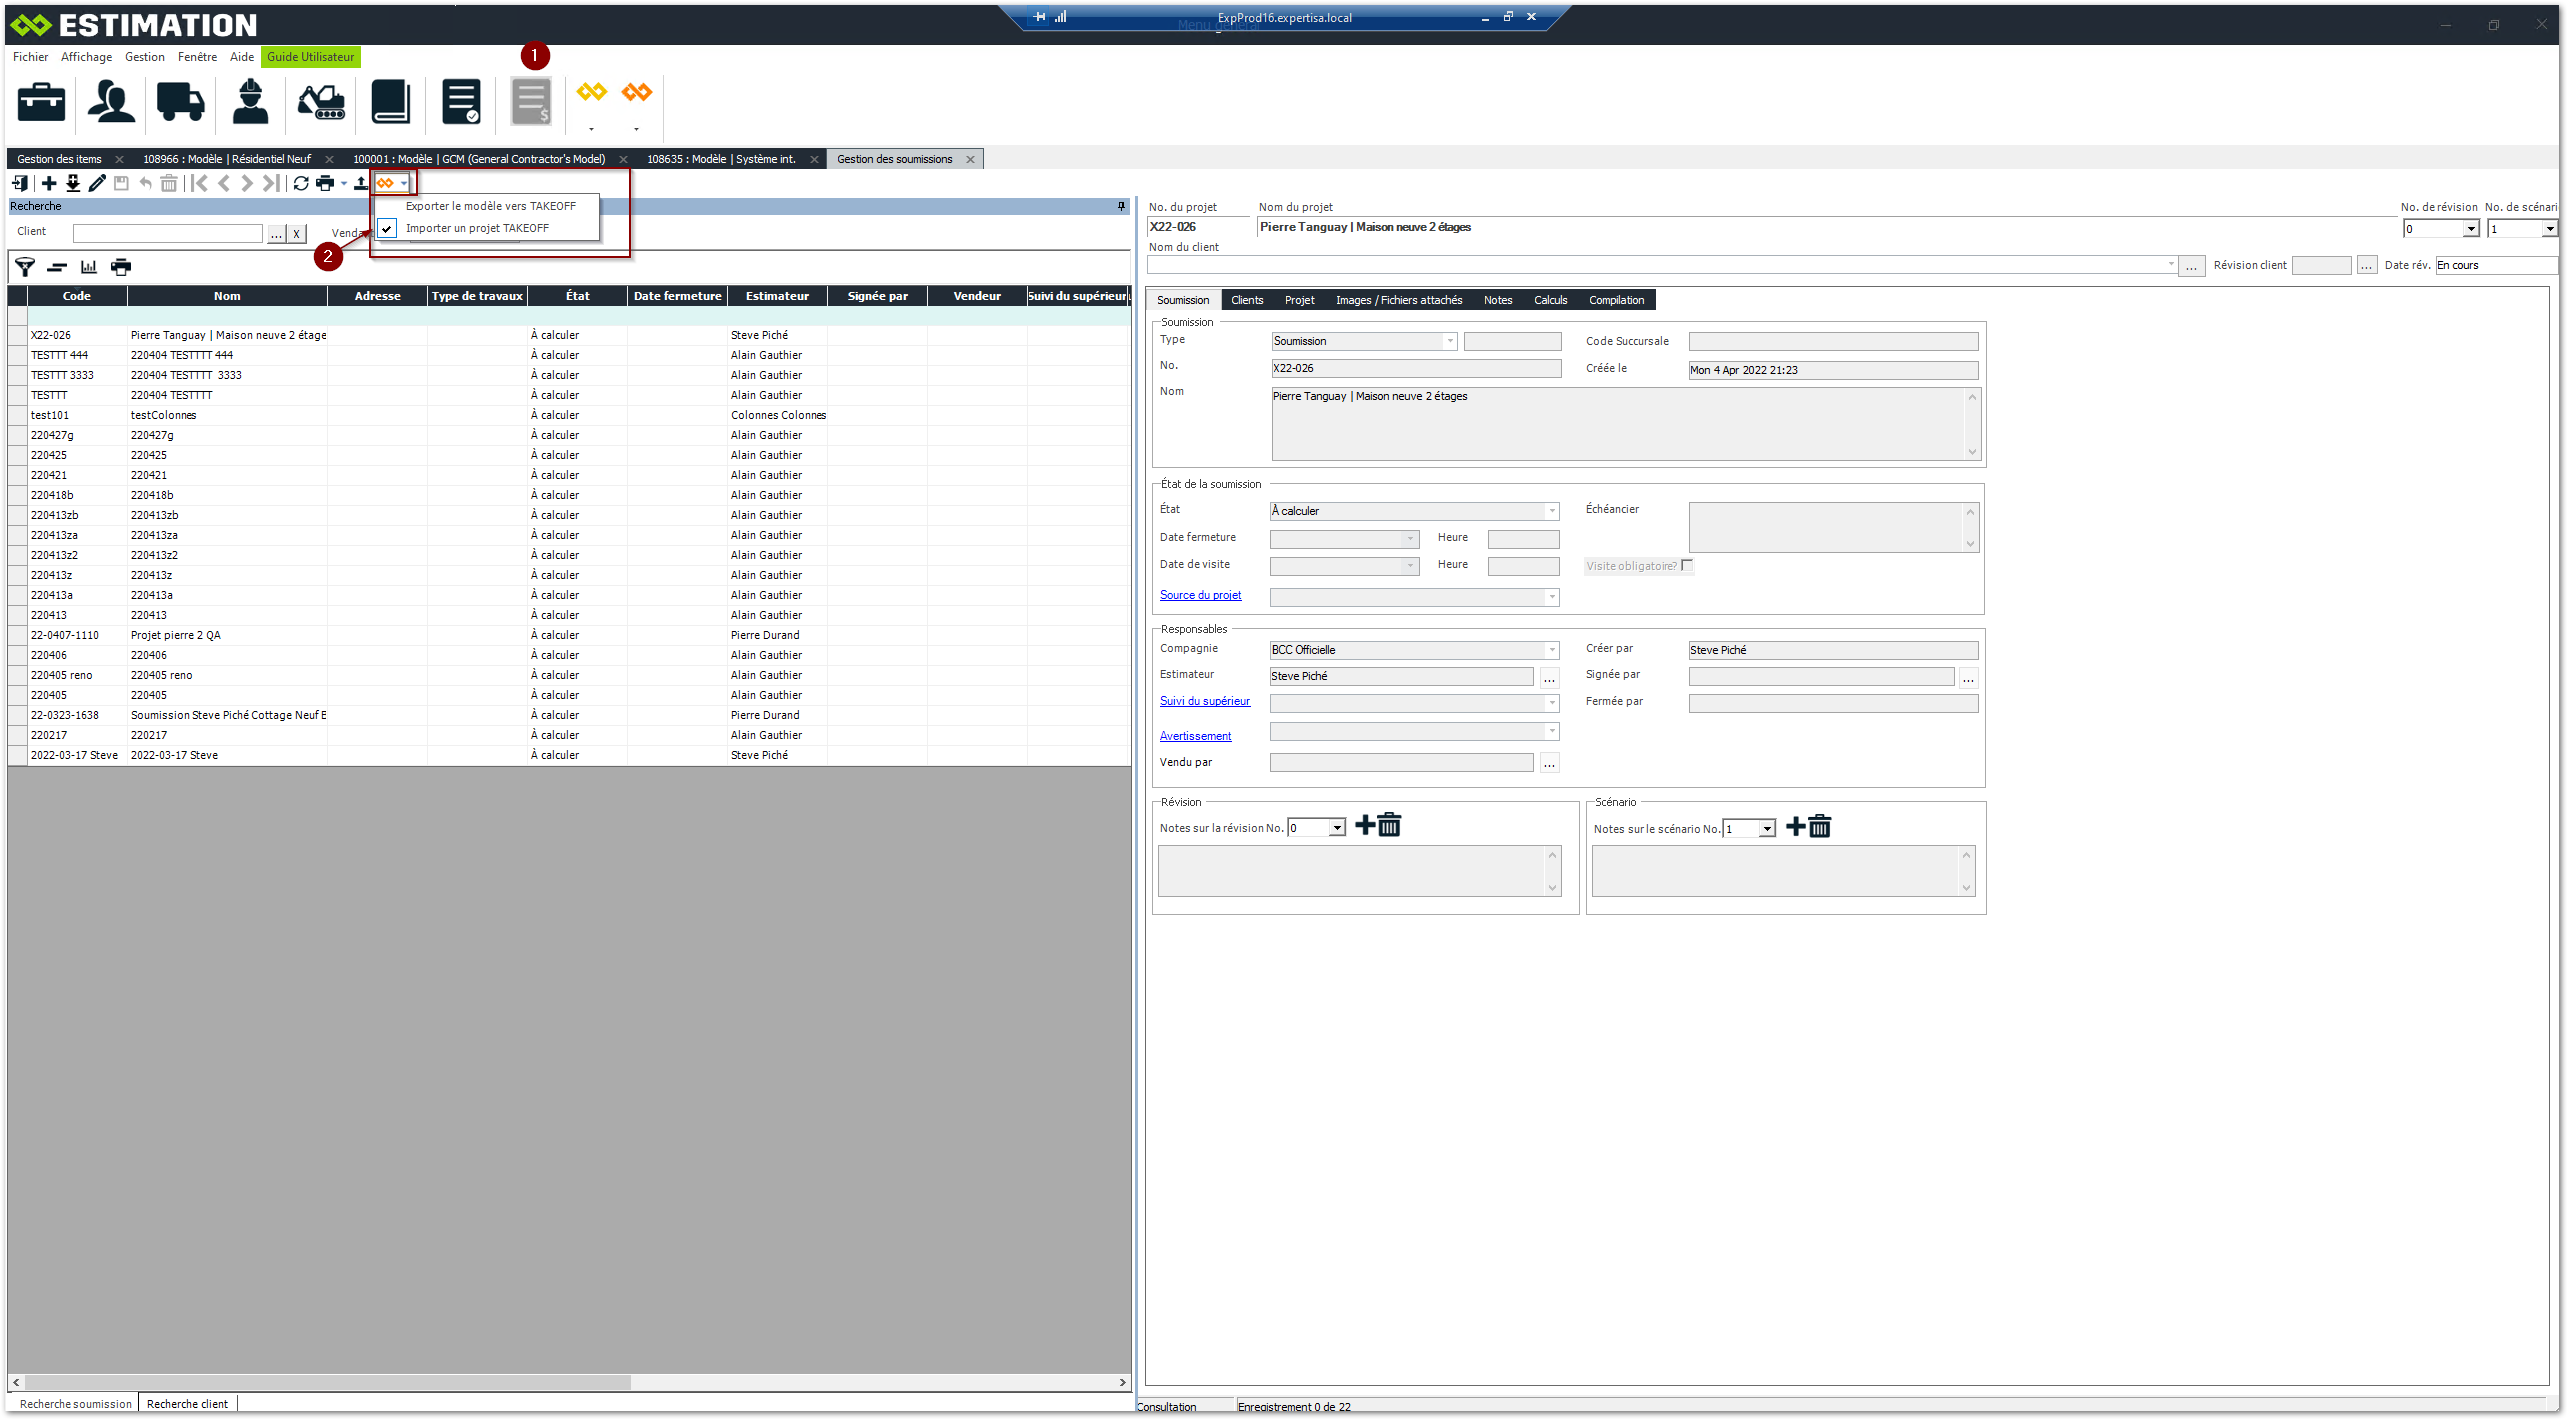Click the Client search input field
The width and height of the screenshot is (2568, 1420).
click(x=167, y=233)
